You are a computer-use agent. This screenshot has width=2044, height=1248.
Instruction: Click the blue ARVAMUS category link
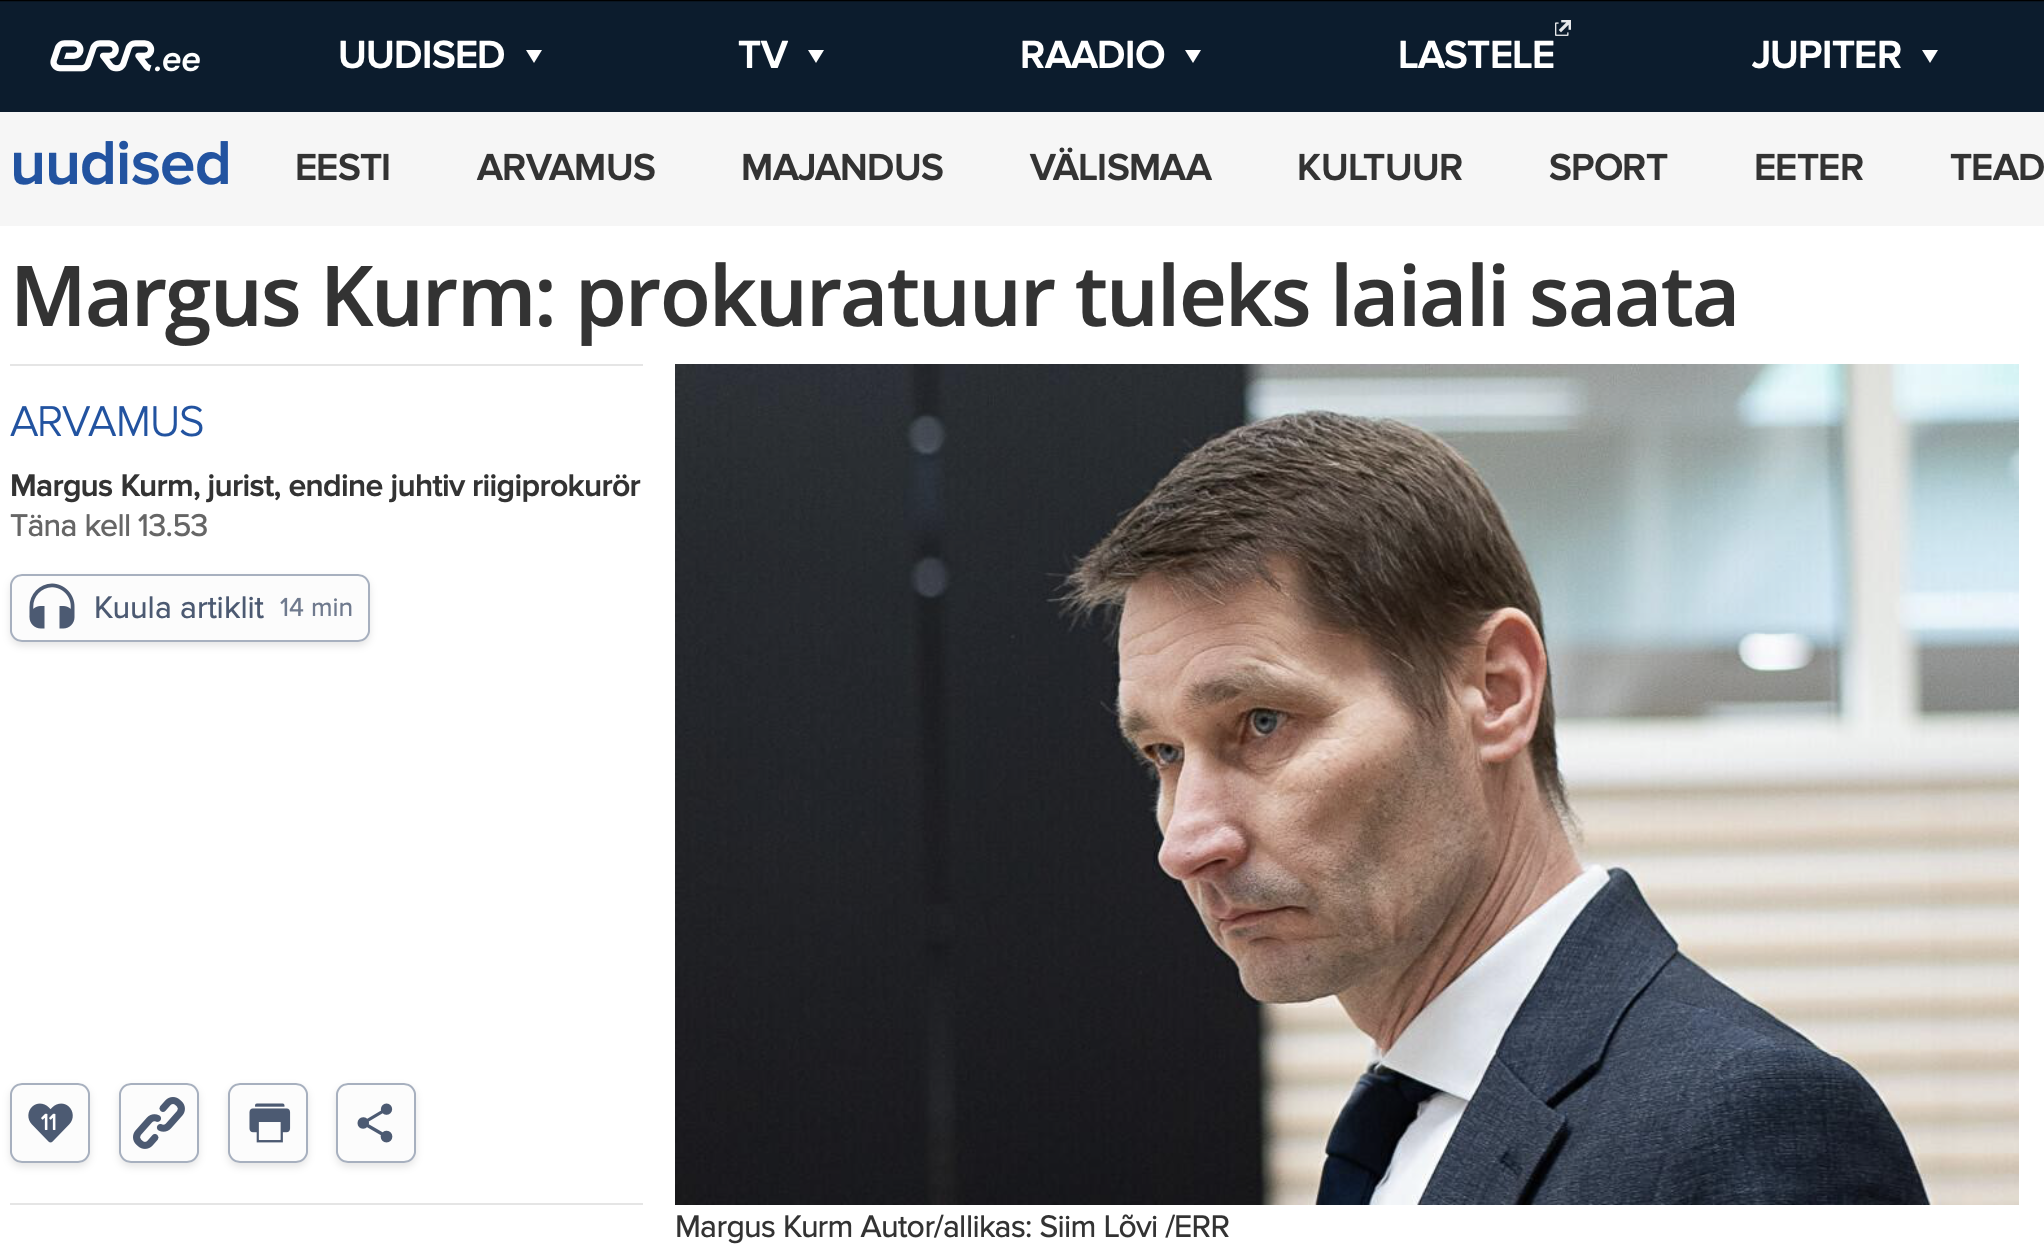107,422
